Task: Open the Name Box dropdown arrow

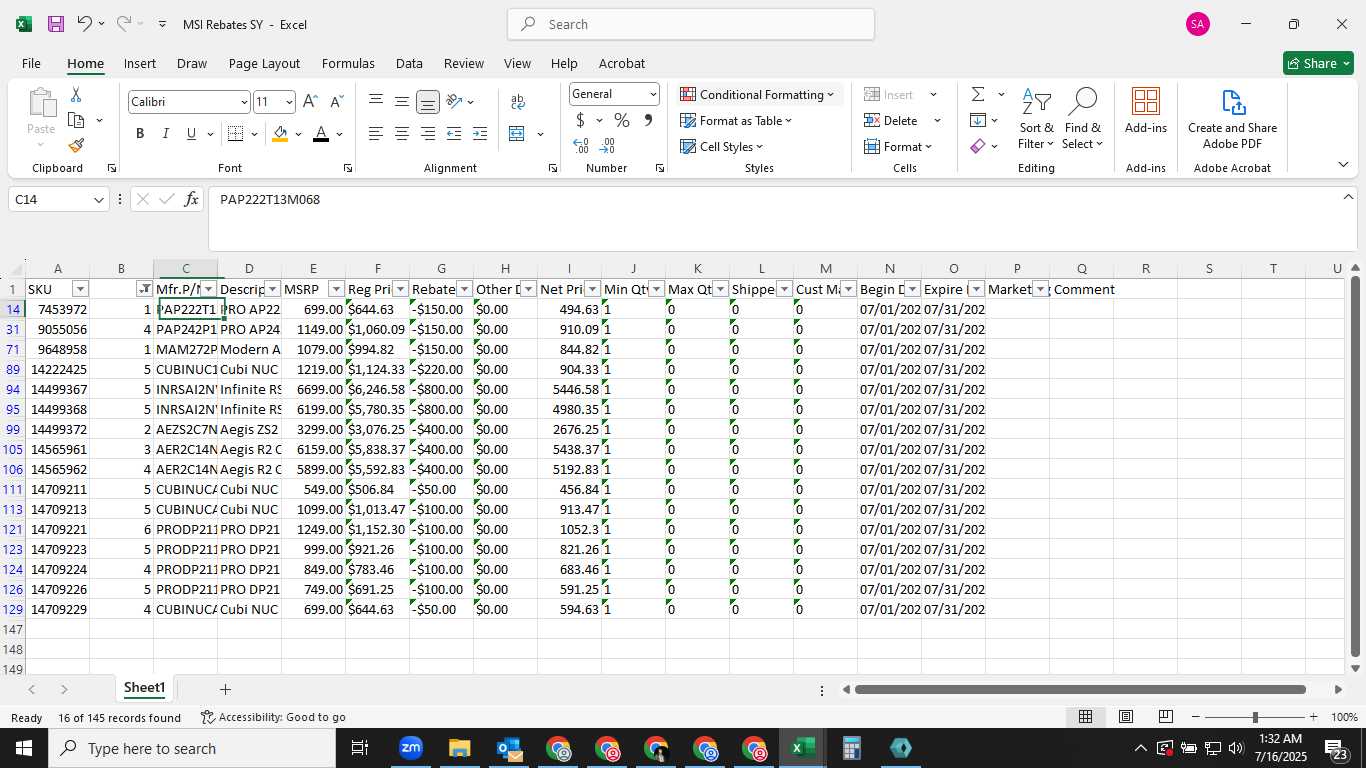Action: [98, 200]
